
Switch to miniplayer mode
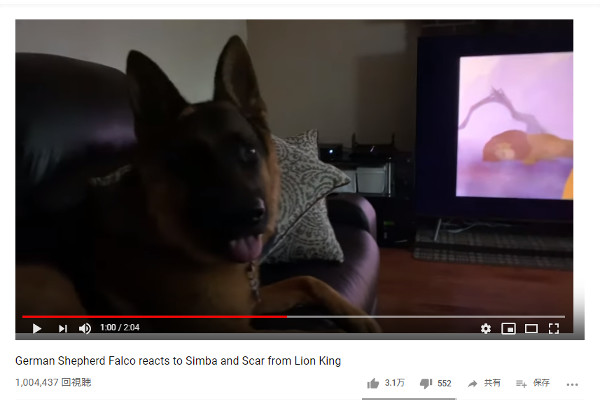(x=508, y=328)
